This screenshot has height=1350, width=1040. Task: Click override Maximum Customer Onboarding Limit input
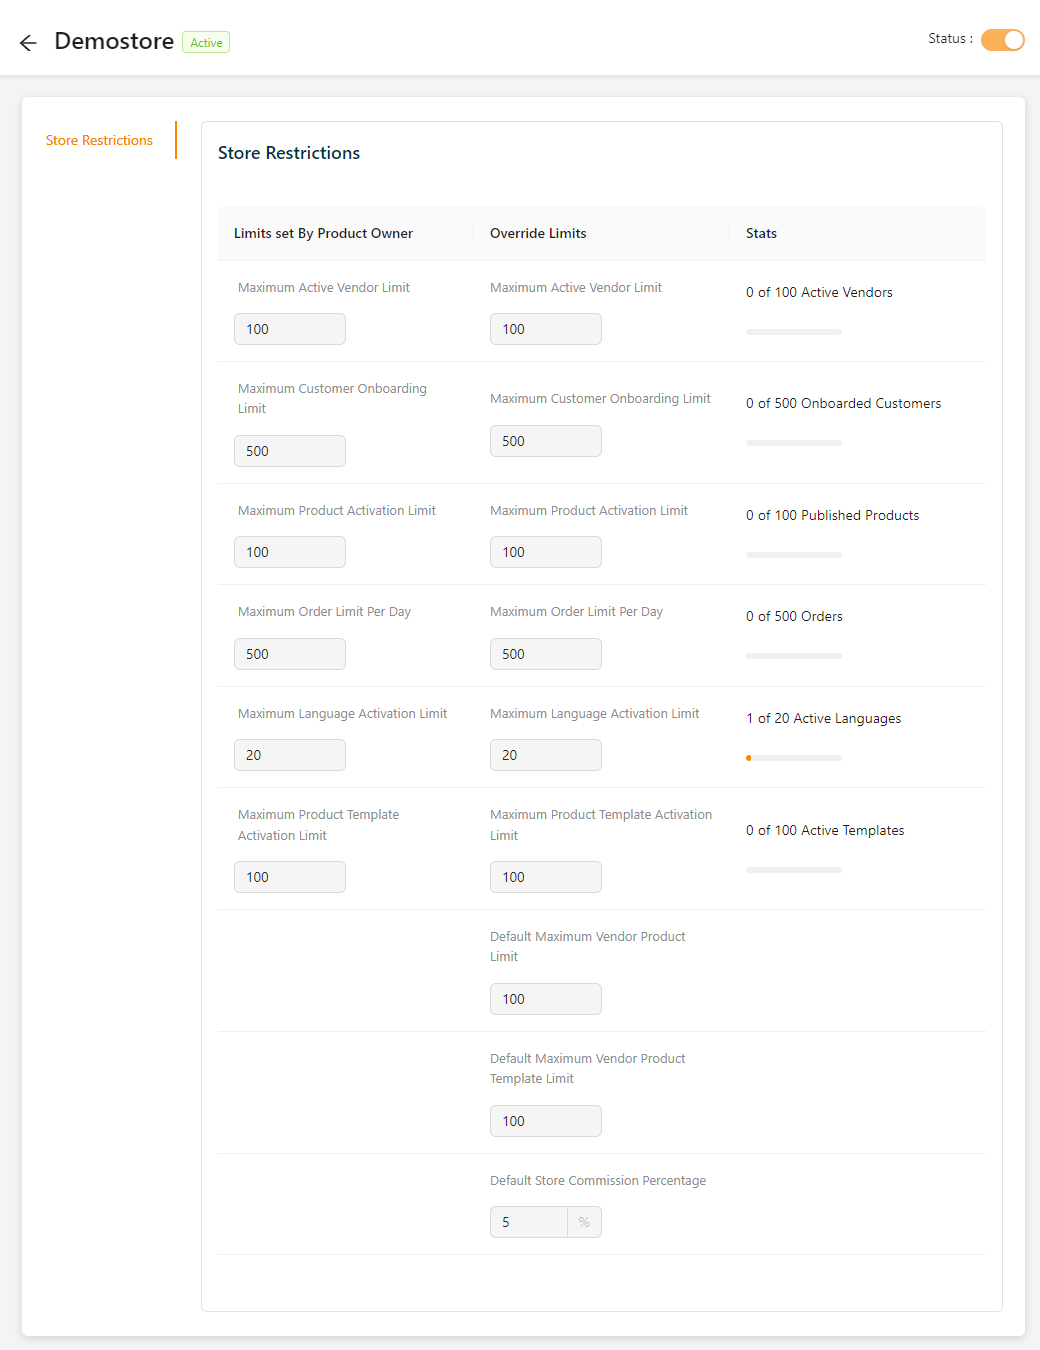tap(545, 441)
